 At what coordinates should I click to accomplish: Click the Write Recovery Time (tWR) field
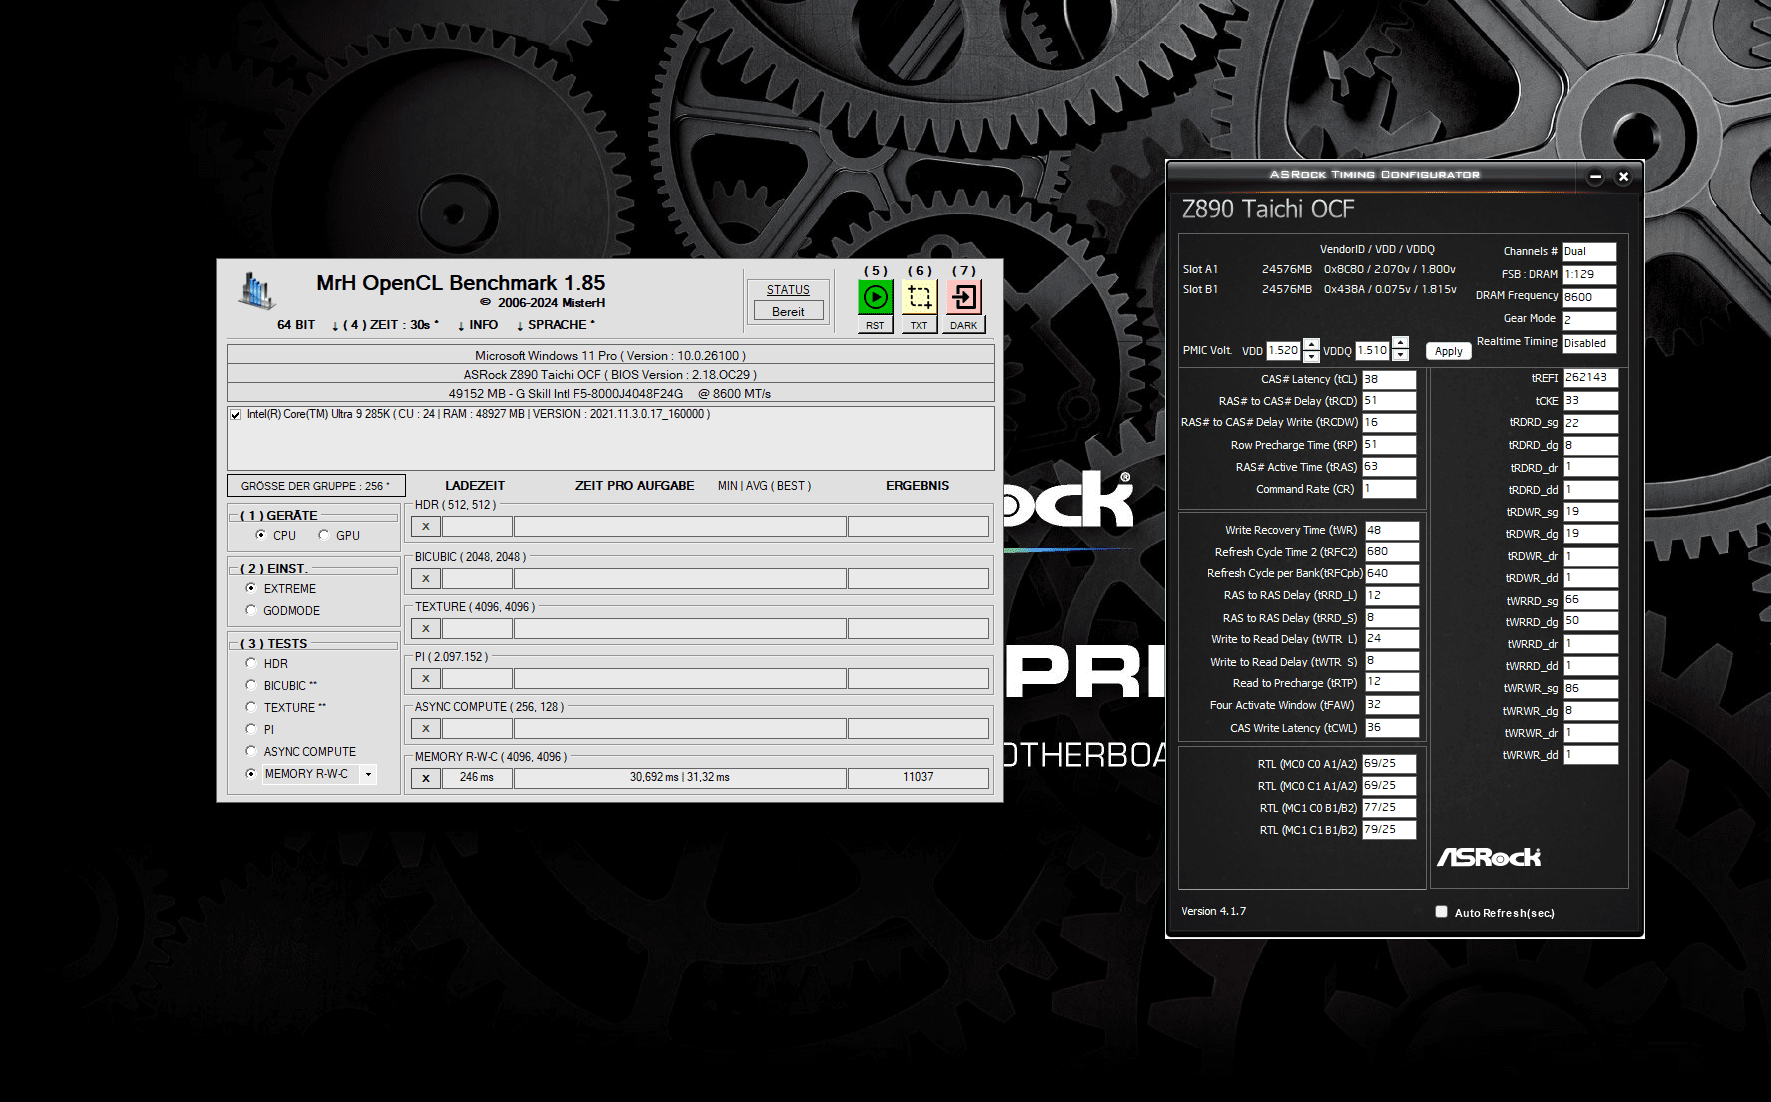[x=1392, y=531]
